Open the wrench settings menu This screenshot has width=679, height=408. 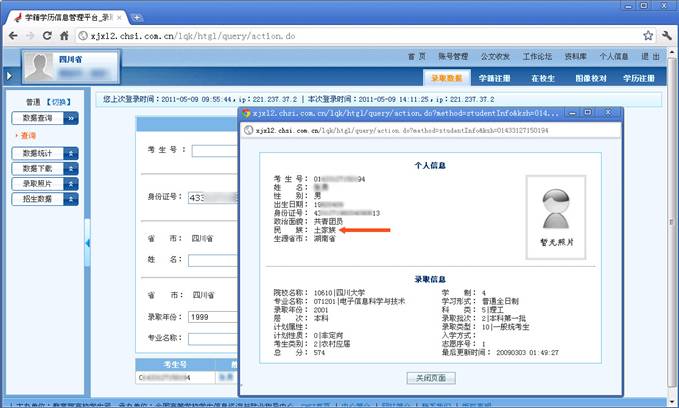(663, 36)
